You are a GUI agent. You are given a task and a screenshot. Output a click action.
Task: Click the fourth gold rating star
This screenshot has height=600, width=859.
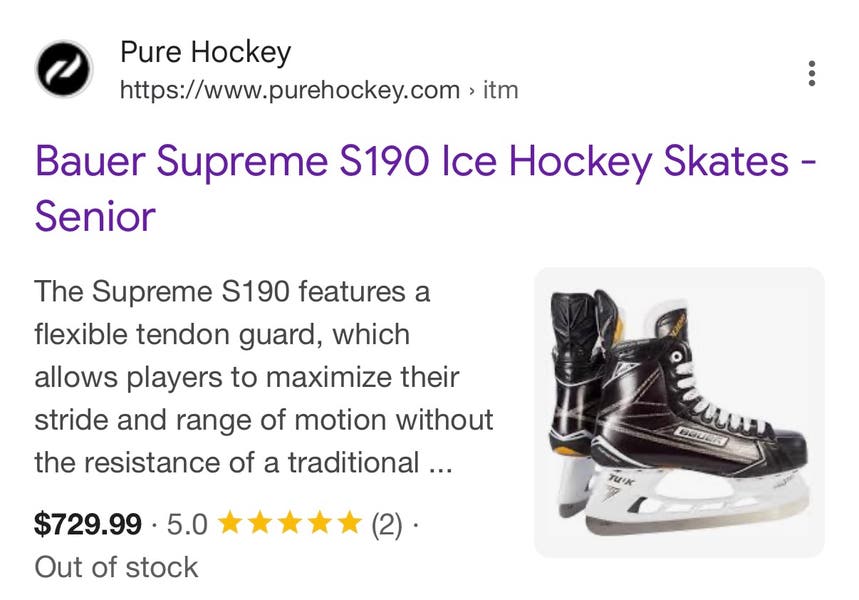click(318, 522)
